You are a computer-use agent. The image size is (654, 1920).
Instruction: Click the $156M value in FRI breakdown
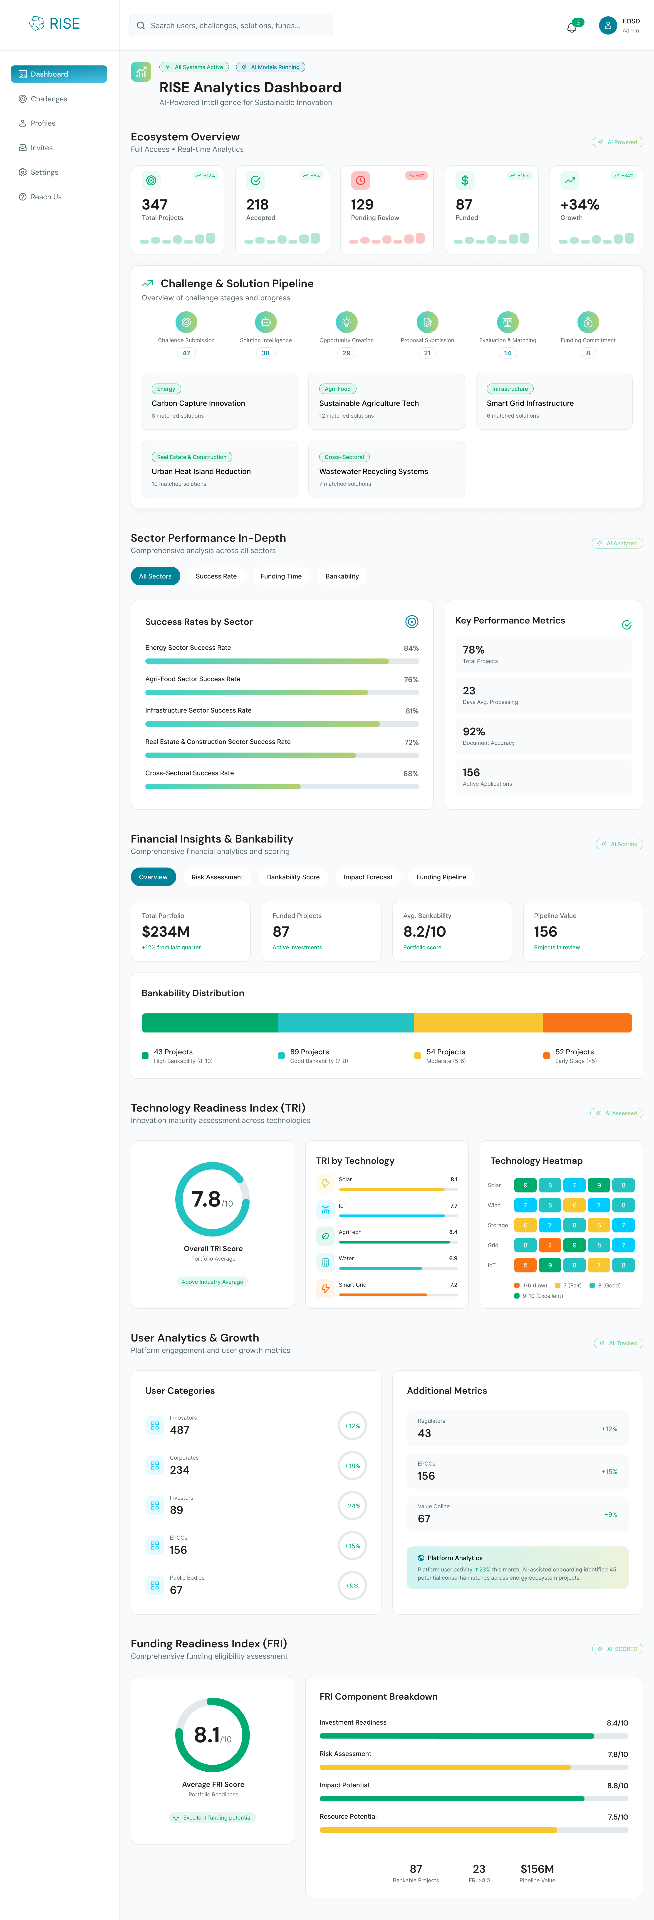[537, 1869]
